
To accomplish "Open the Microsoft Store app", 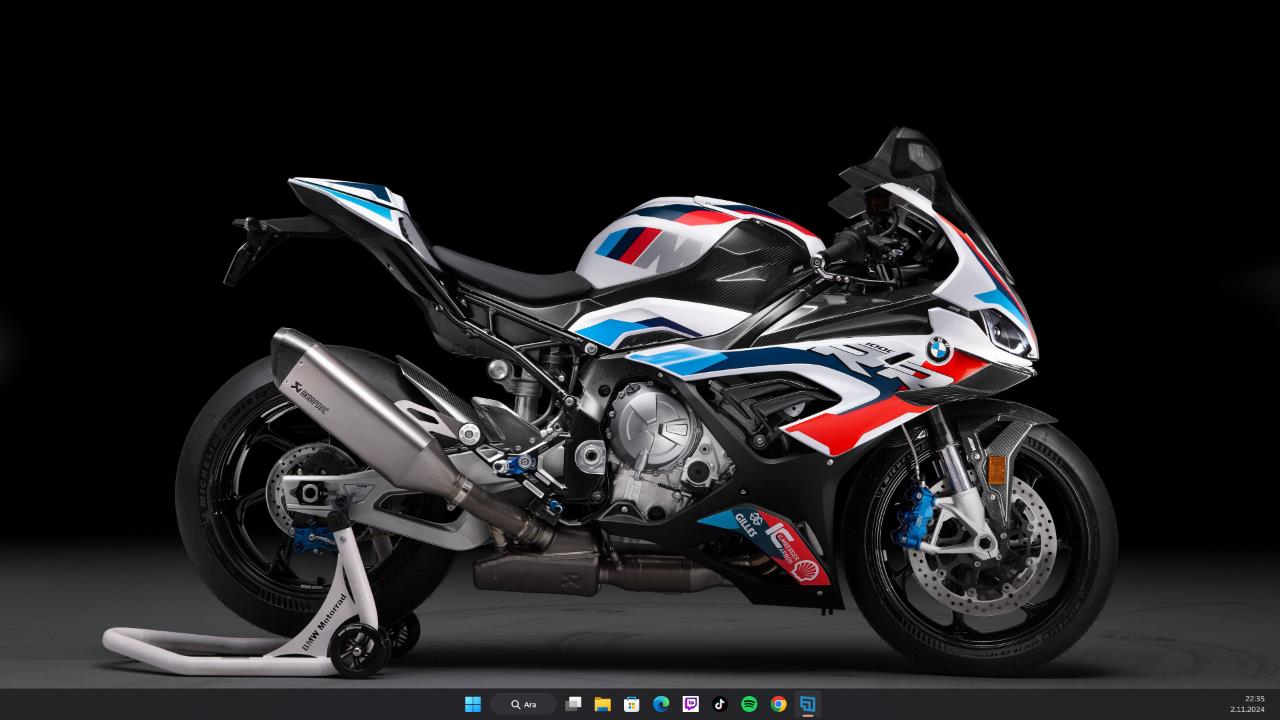I will 631,704.
